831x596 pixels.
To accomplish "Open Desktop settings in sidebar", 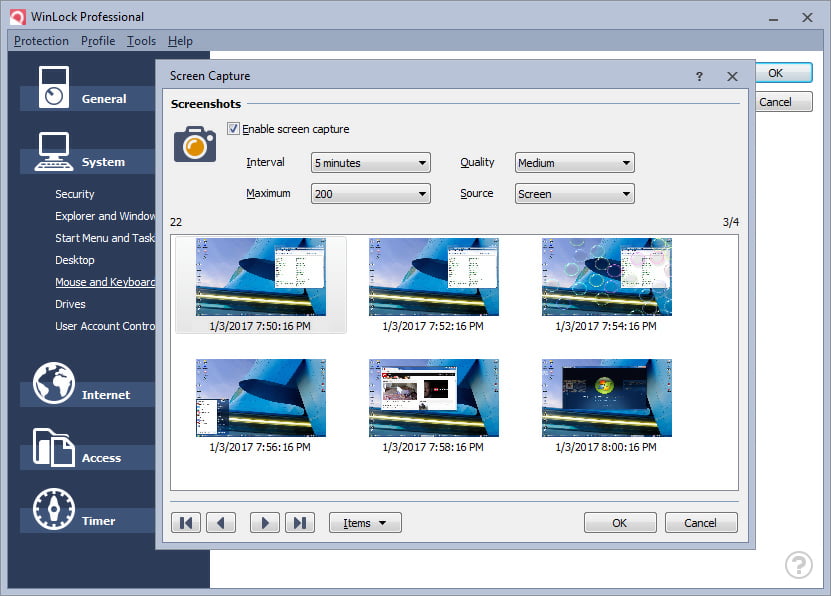I will 75,260.
